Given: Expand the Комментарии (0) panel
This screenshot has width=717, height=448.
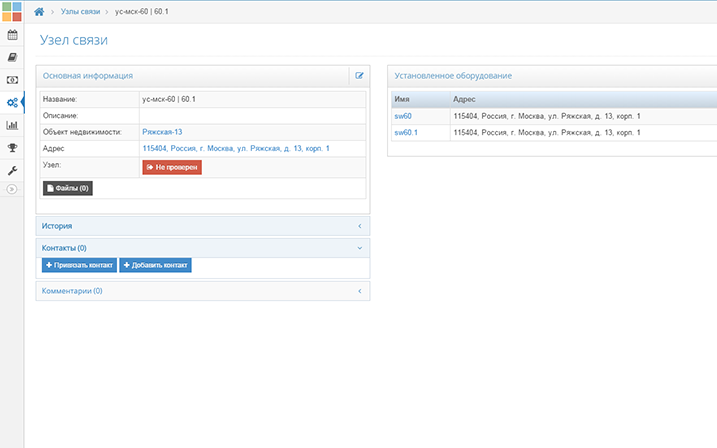Looking at the screenshot, I should (x=203, y=291).
